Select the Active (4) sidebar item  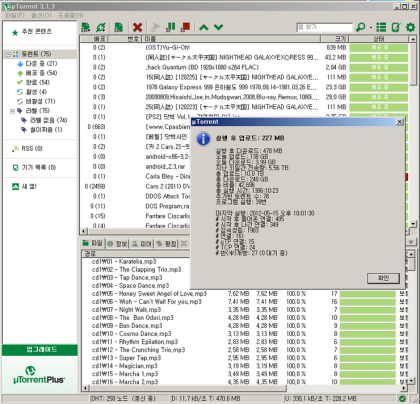tap(32, 92)
